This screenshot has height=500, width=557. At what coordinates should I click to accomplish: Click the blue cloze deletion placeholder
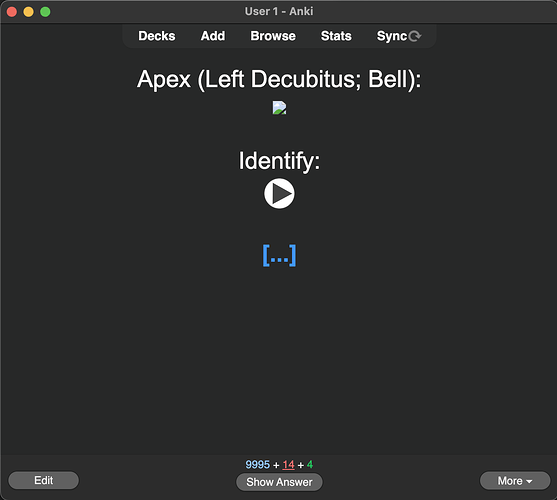tap(279, 255)
